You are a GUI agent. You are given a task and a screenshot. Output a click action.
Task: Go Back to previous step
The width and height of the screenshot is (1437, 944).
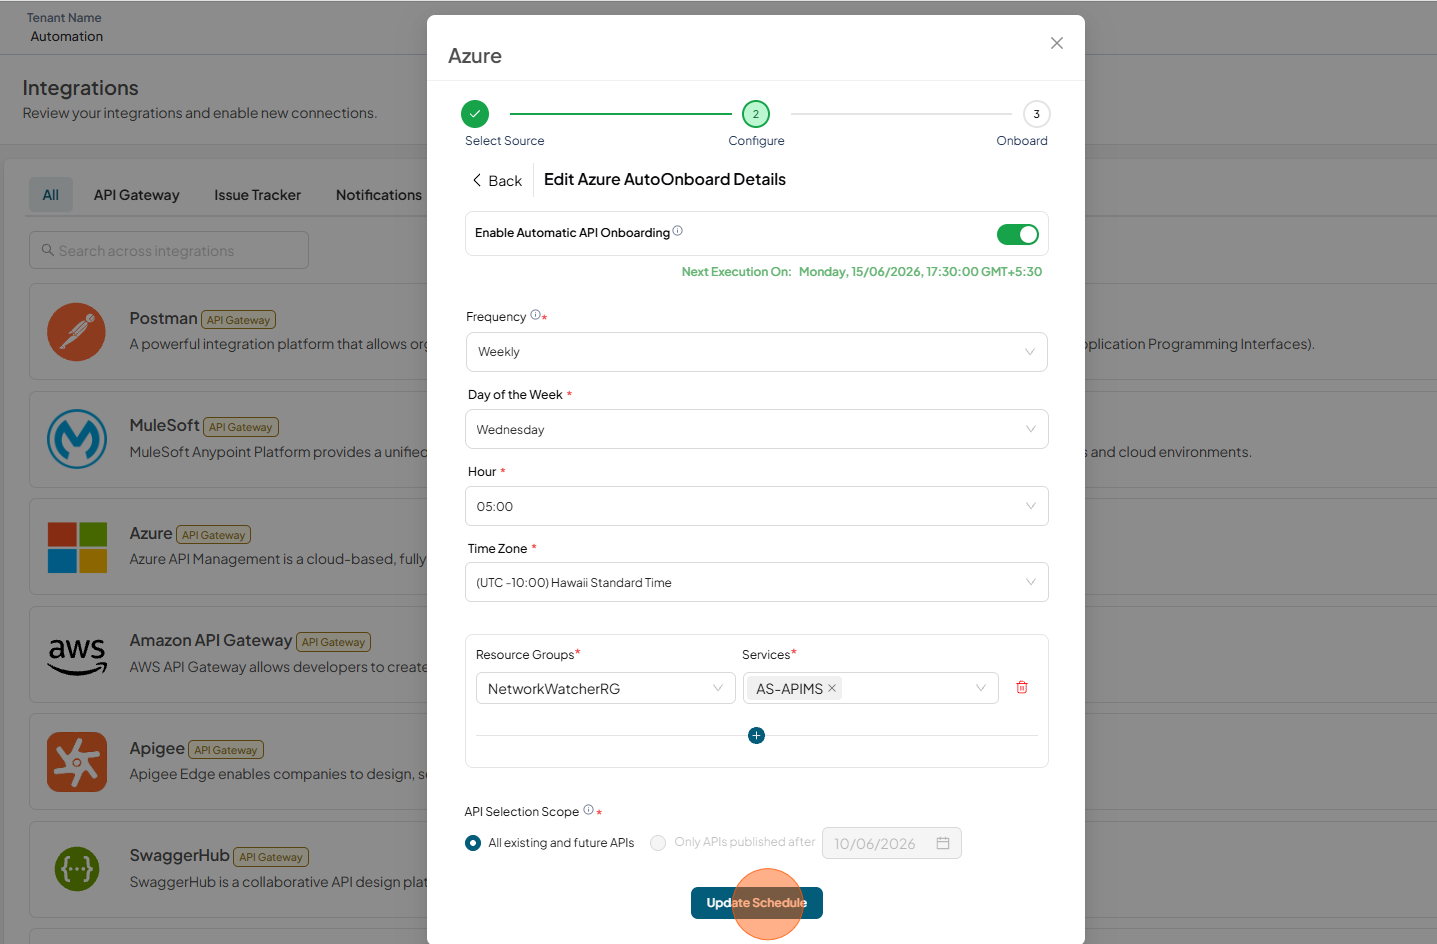tap(497, 181)
